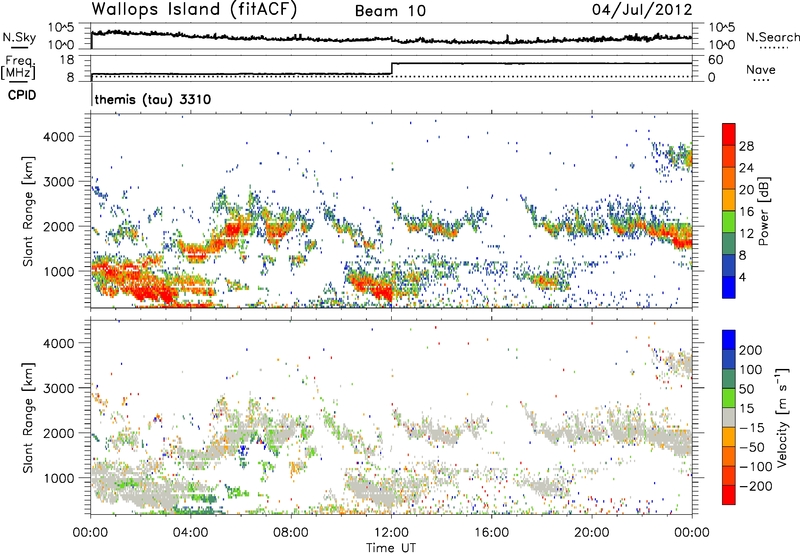800x554 pixels.
Task: Pick the power color between 20 and 24
Action: click(x=729, y=178)
